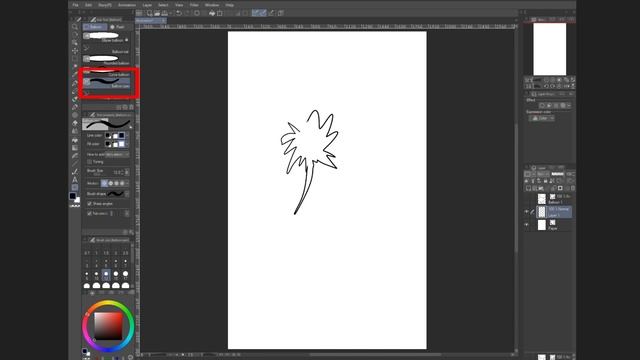Select the Text tool (letter A)
This screenshot has width=640, height=360.
coord(75,180)
